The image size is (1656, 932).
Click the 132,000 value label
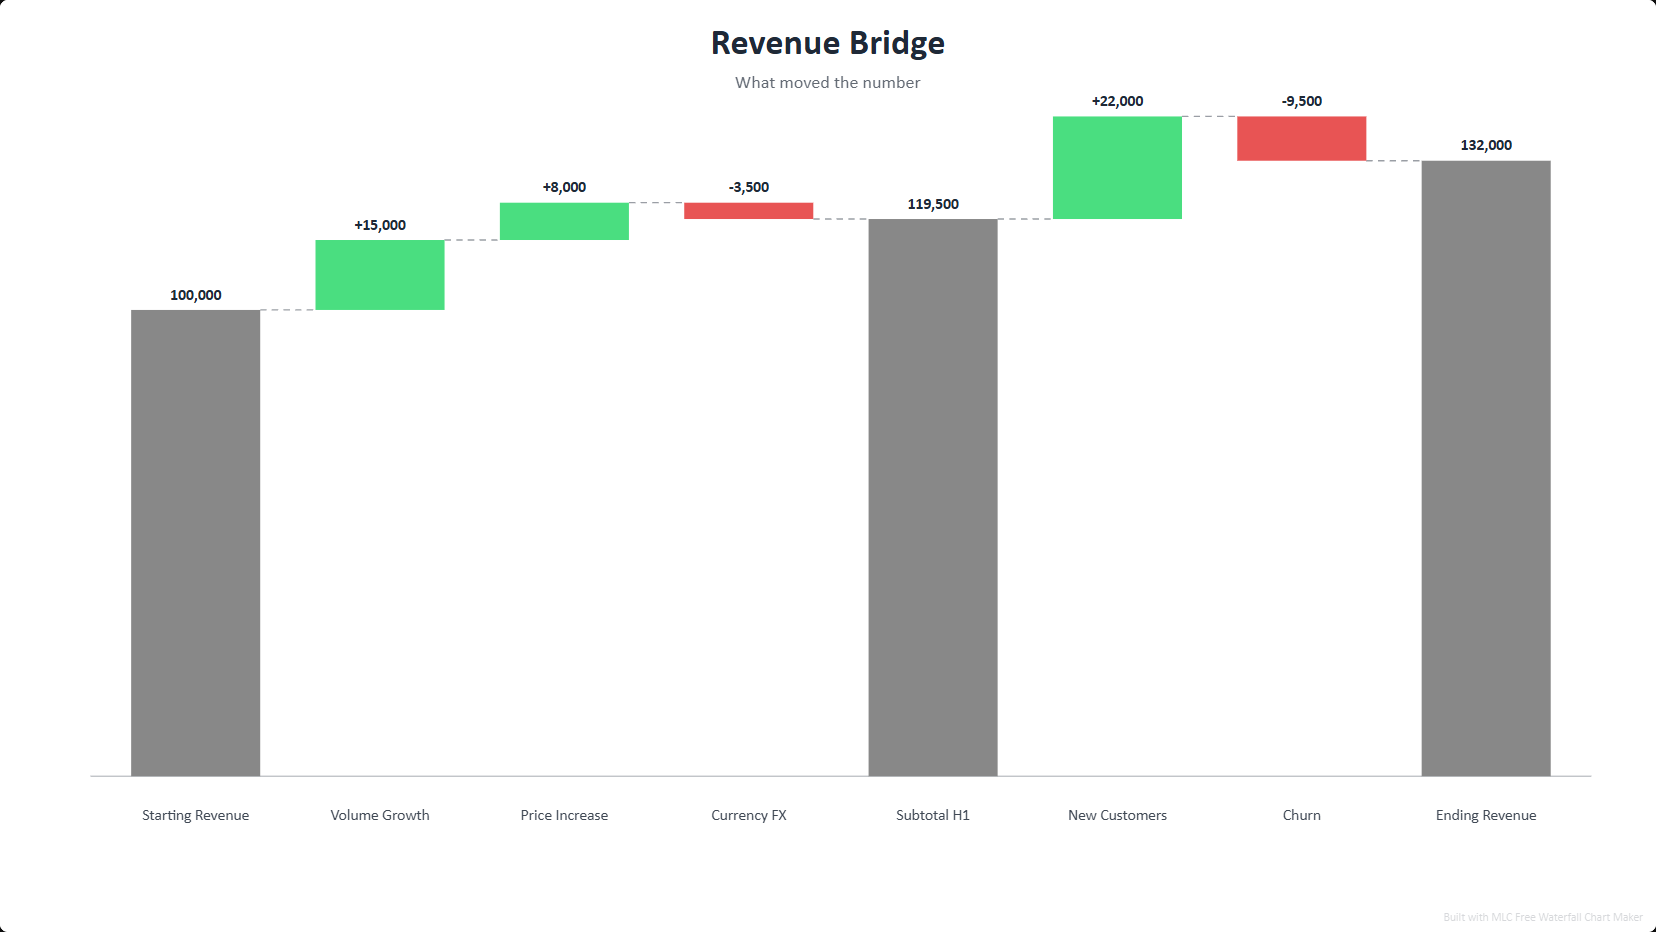coord(1486,145)
